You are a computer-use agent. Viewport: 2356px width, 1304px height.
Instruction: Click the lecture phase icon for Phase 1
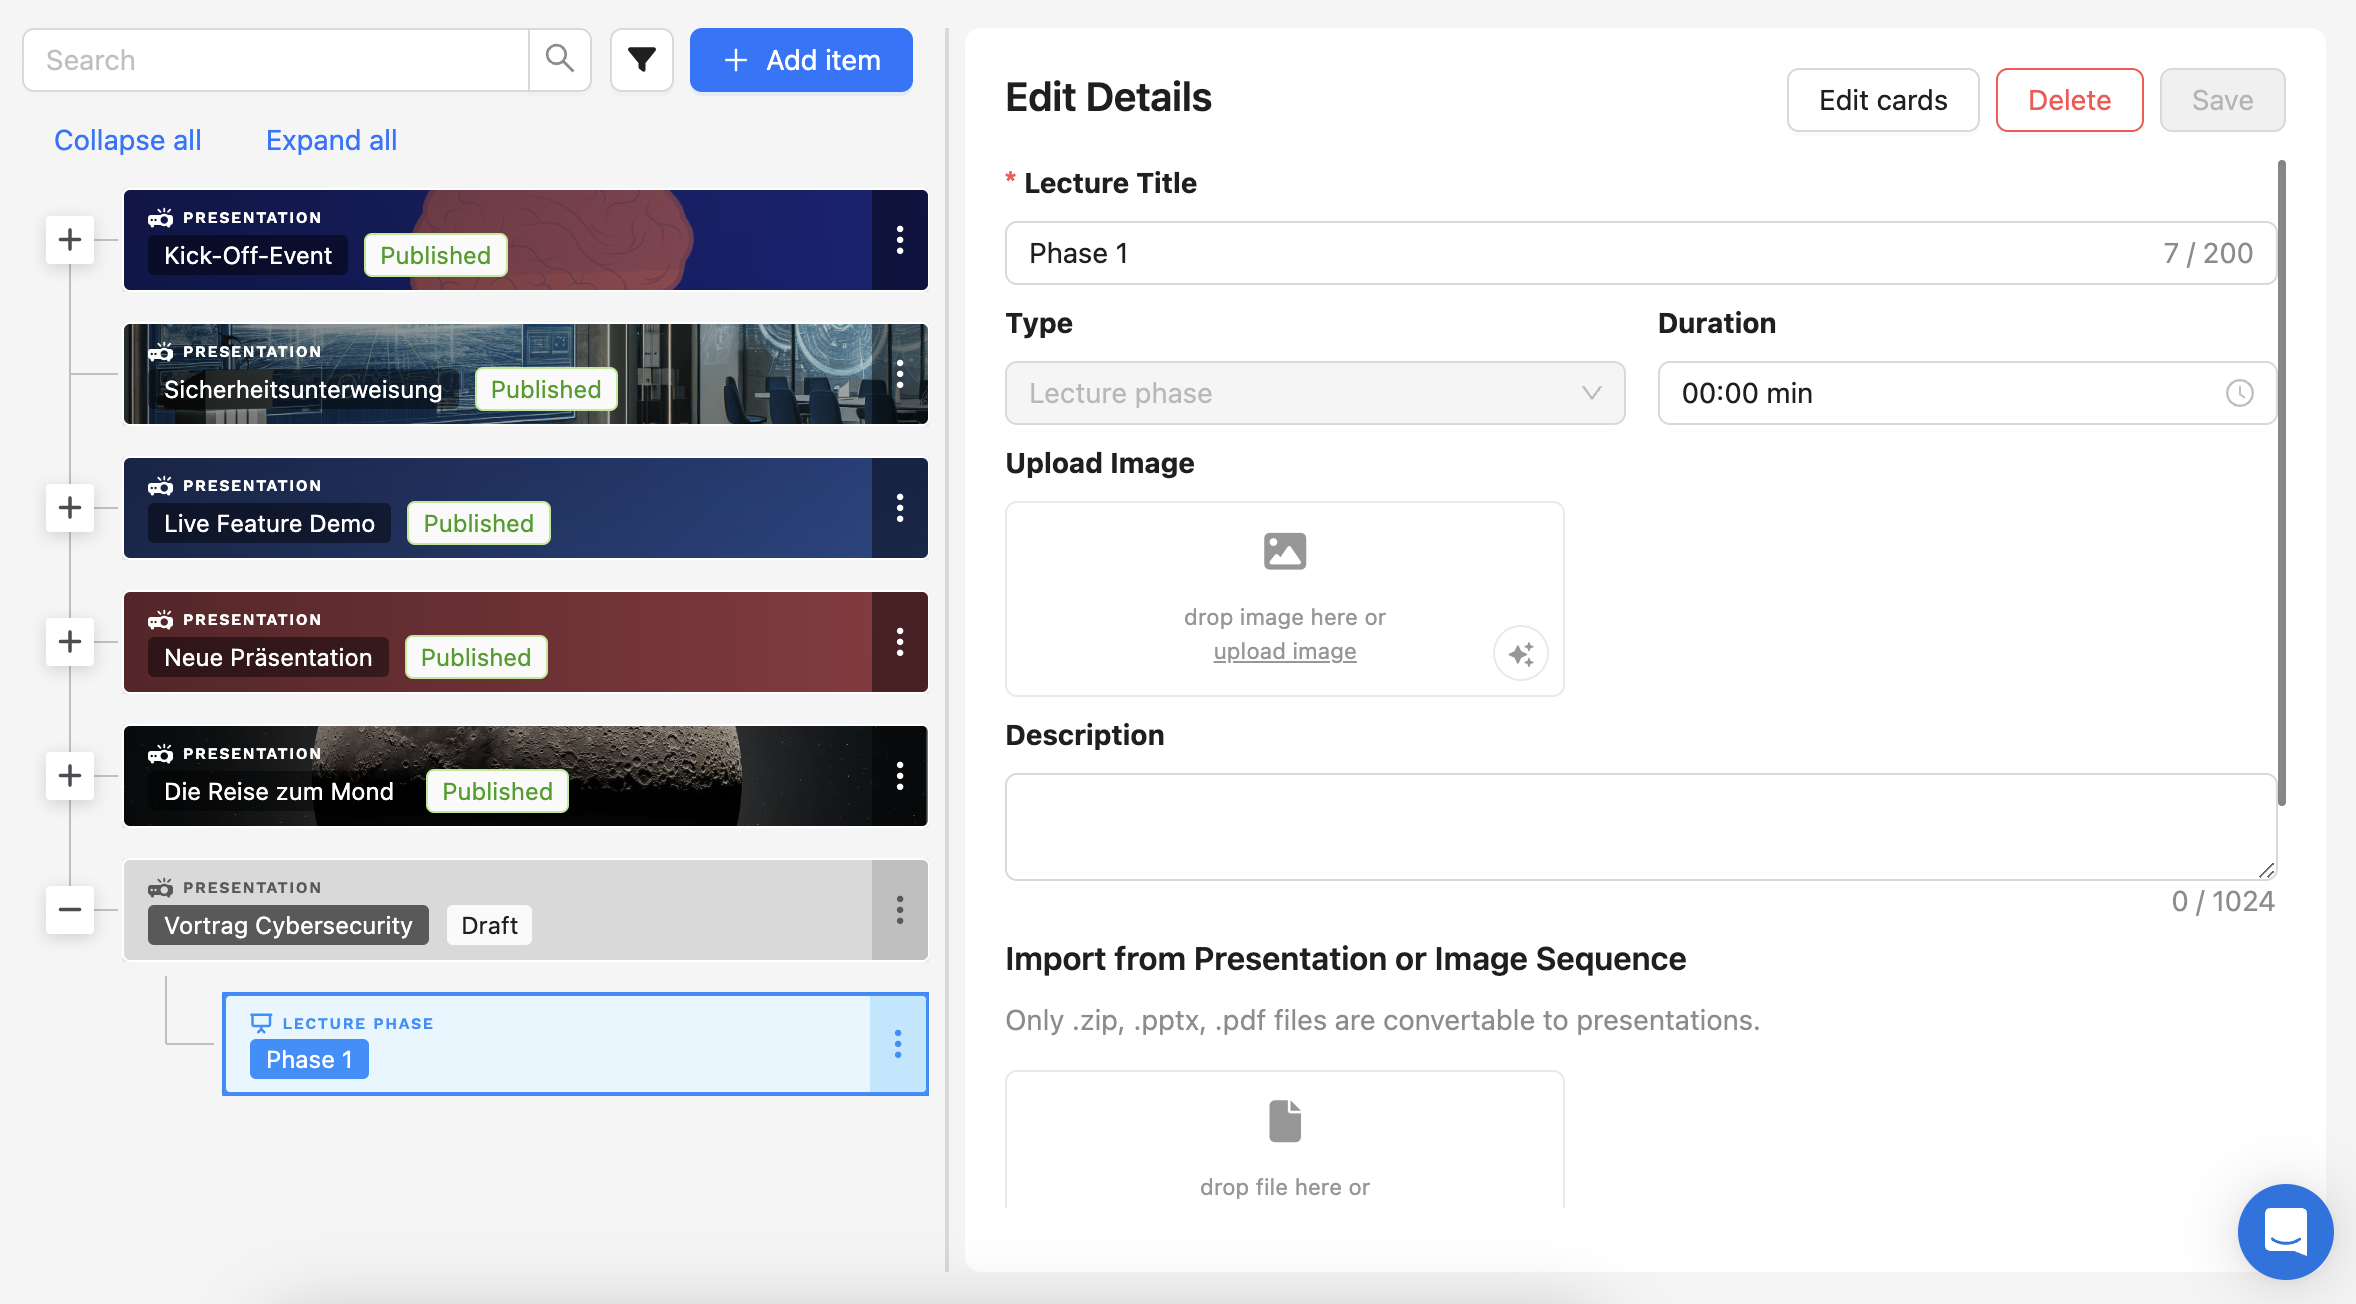tap(260, 1021)
